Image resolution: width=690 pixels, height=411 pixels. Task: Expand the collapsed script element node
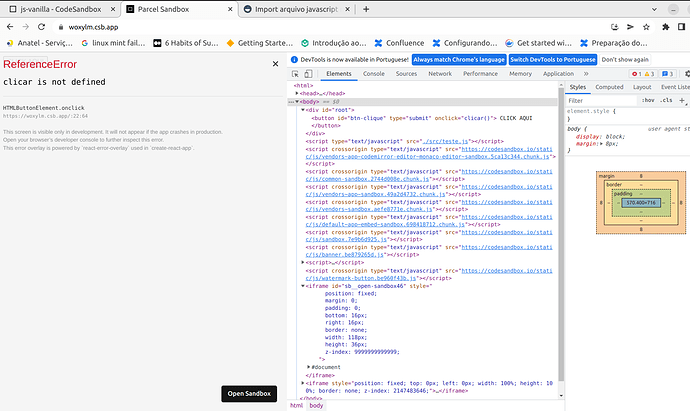pos(303,263)
